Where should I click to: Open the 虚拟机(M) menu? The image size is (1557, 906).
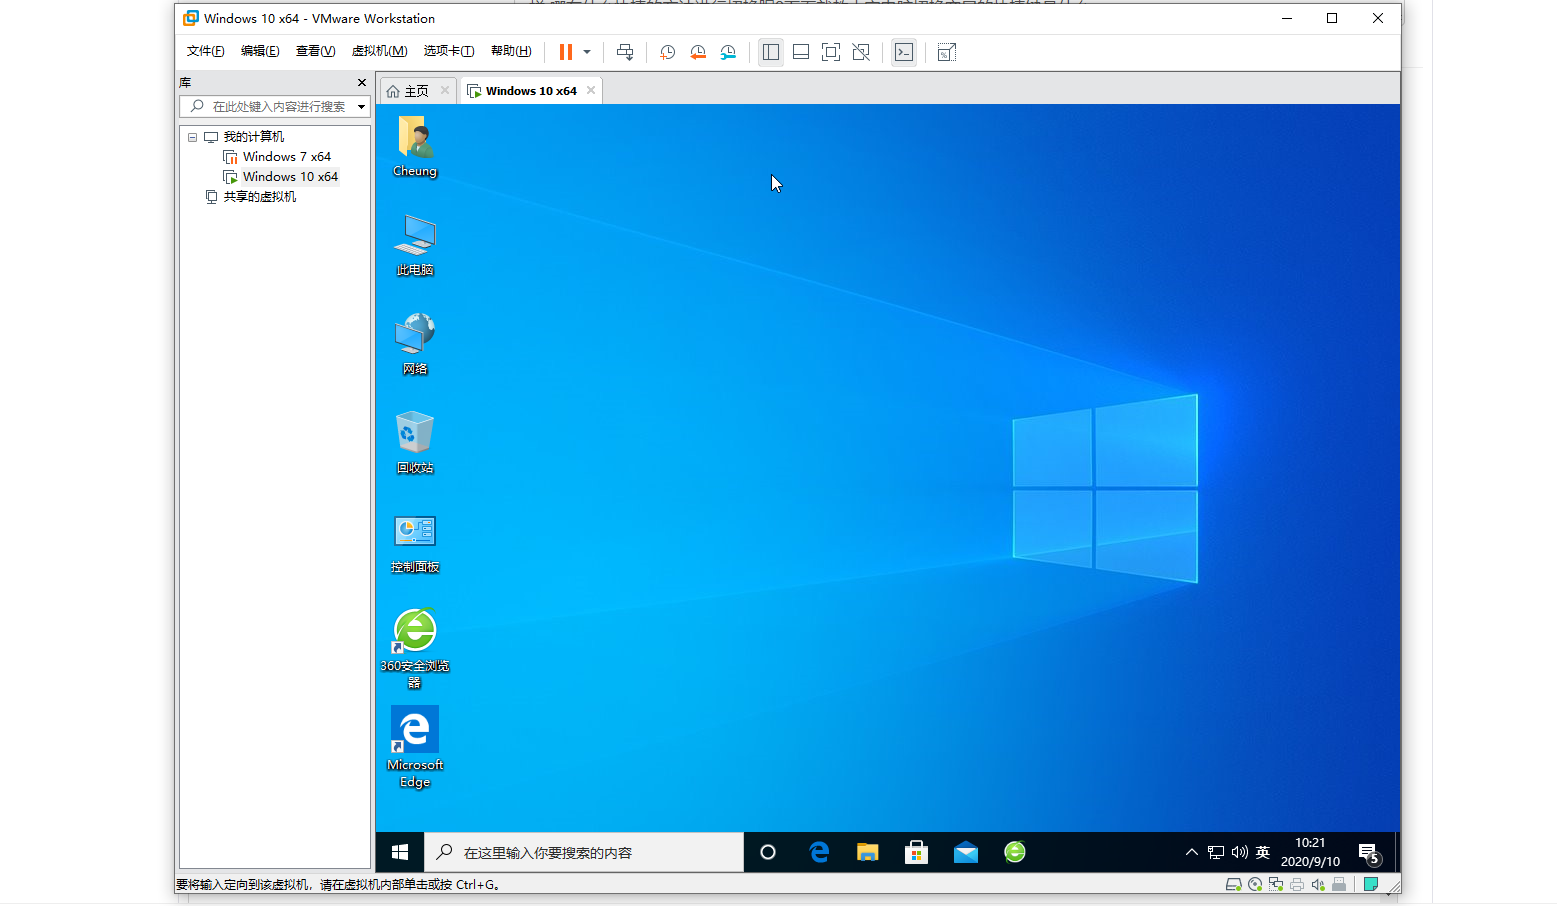point(379,51)
